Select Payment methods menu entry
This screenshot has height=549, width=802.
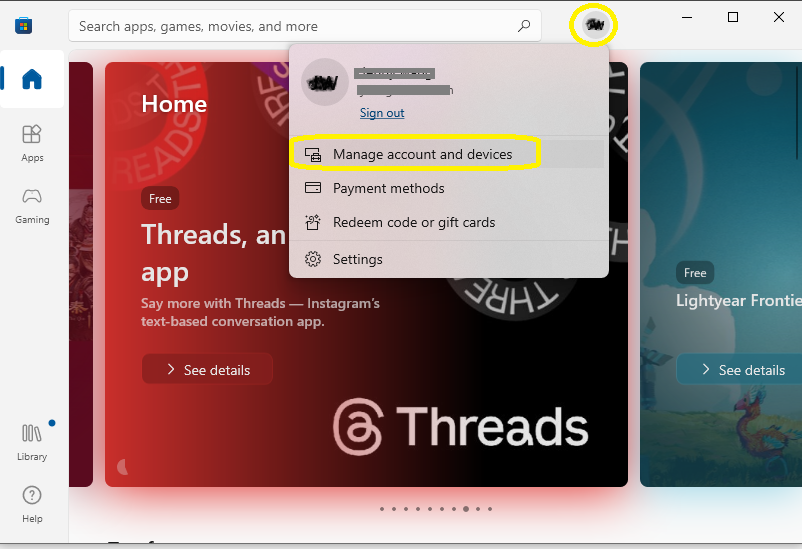point(449,188)
